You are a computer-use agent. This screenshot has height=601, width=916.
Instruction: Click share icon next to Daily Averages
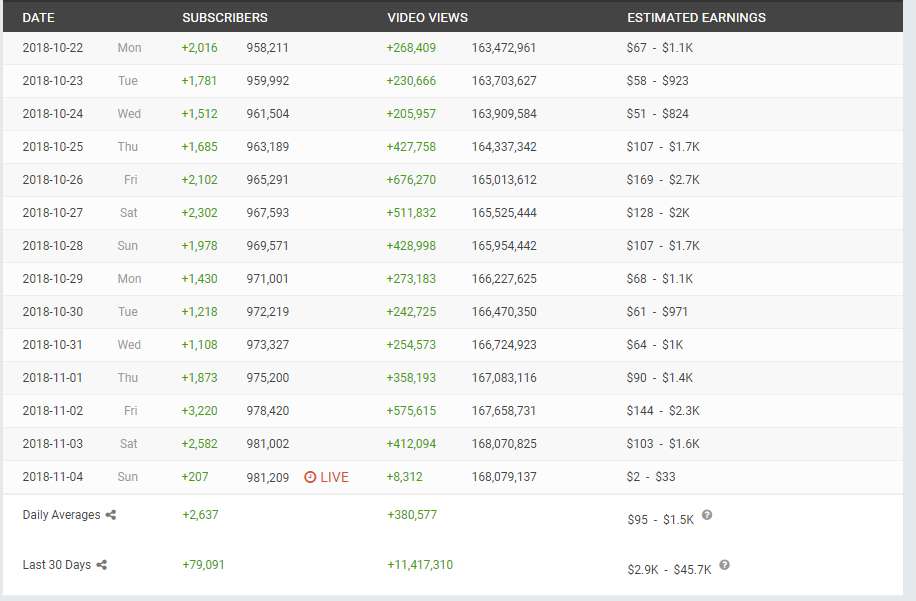(111, 515)
